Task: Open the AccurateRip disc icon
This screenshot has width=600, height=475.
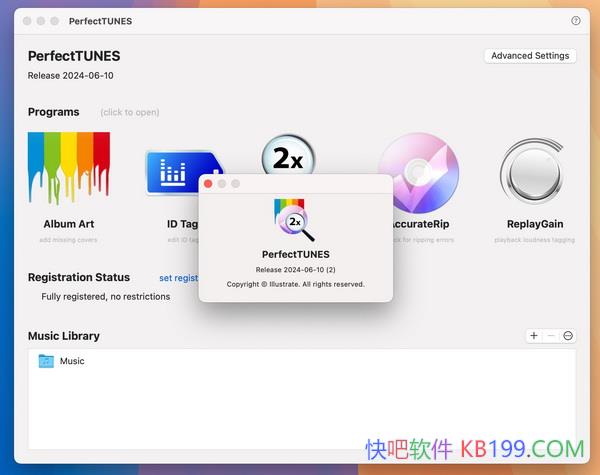Action: 418,172
